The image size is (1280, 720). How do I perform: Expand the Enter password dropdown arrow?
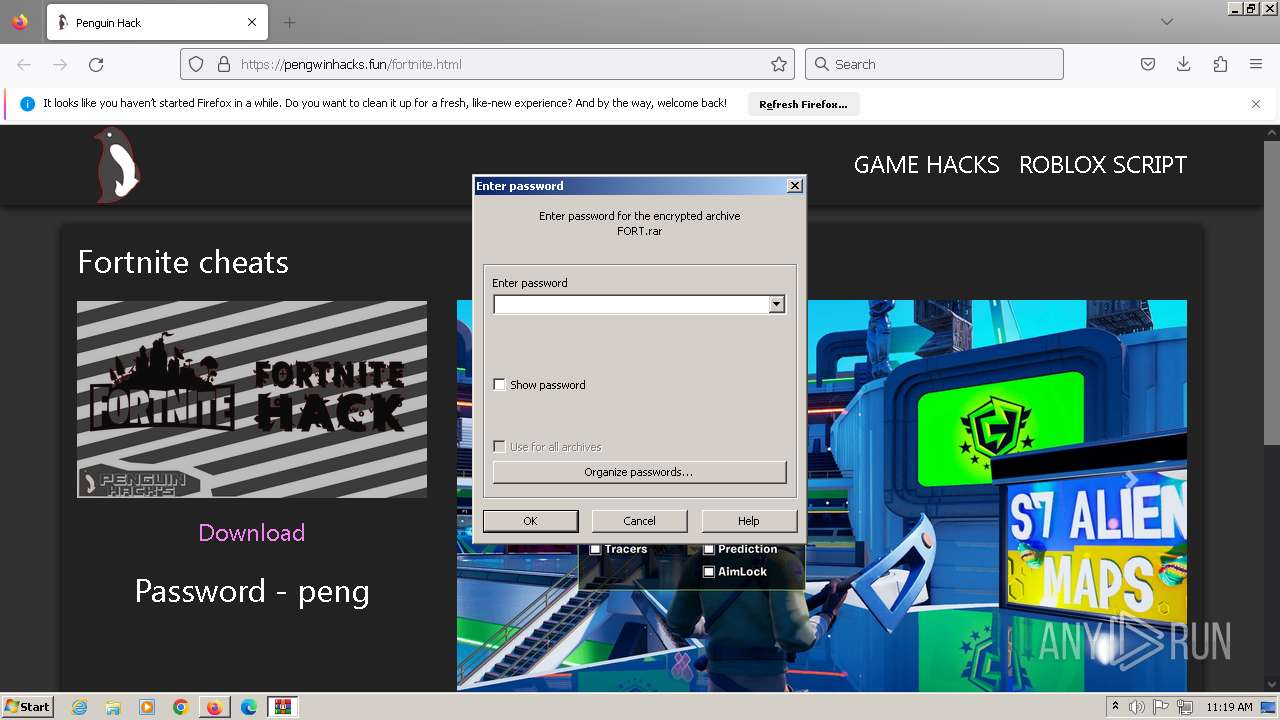[x=777, y=304]
